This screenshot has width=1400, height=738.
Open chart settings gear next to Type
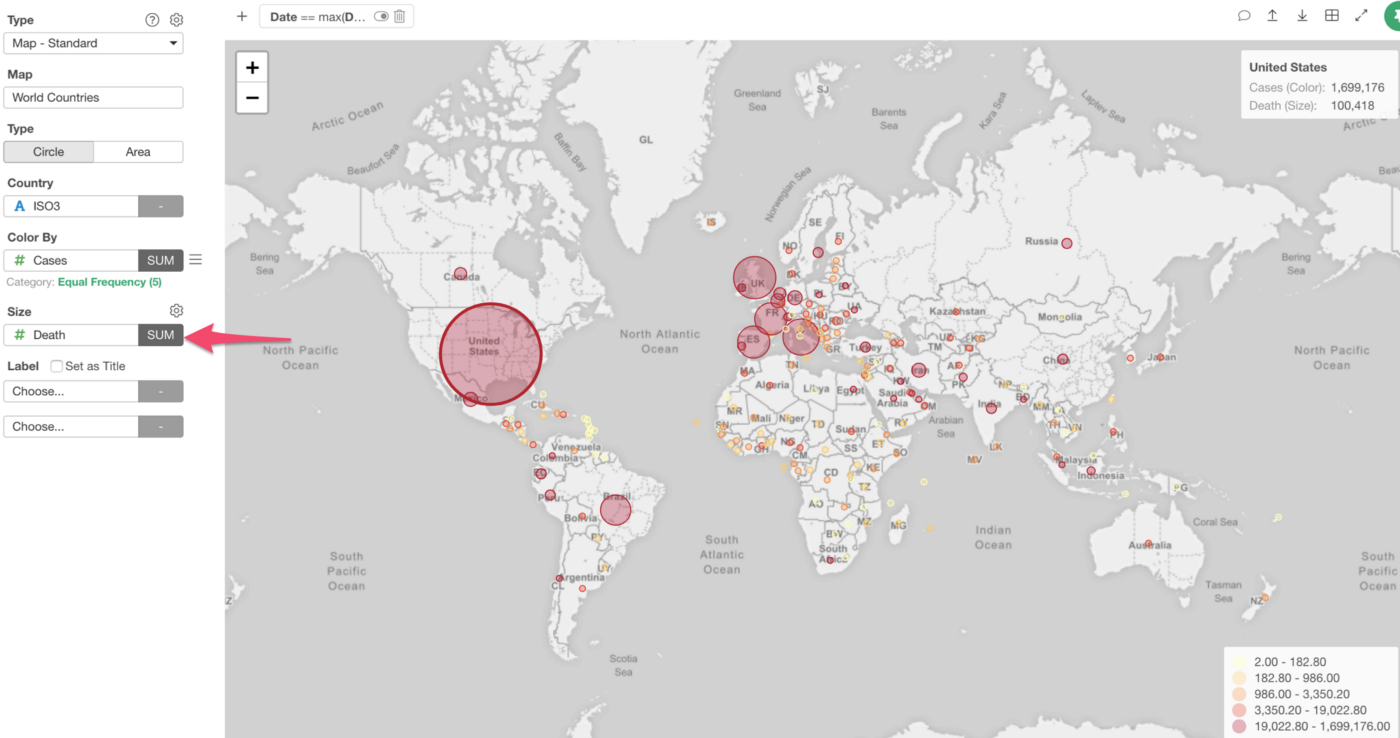coord(176,20)
